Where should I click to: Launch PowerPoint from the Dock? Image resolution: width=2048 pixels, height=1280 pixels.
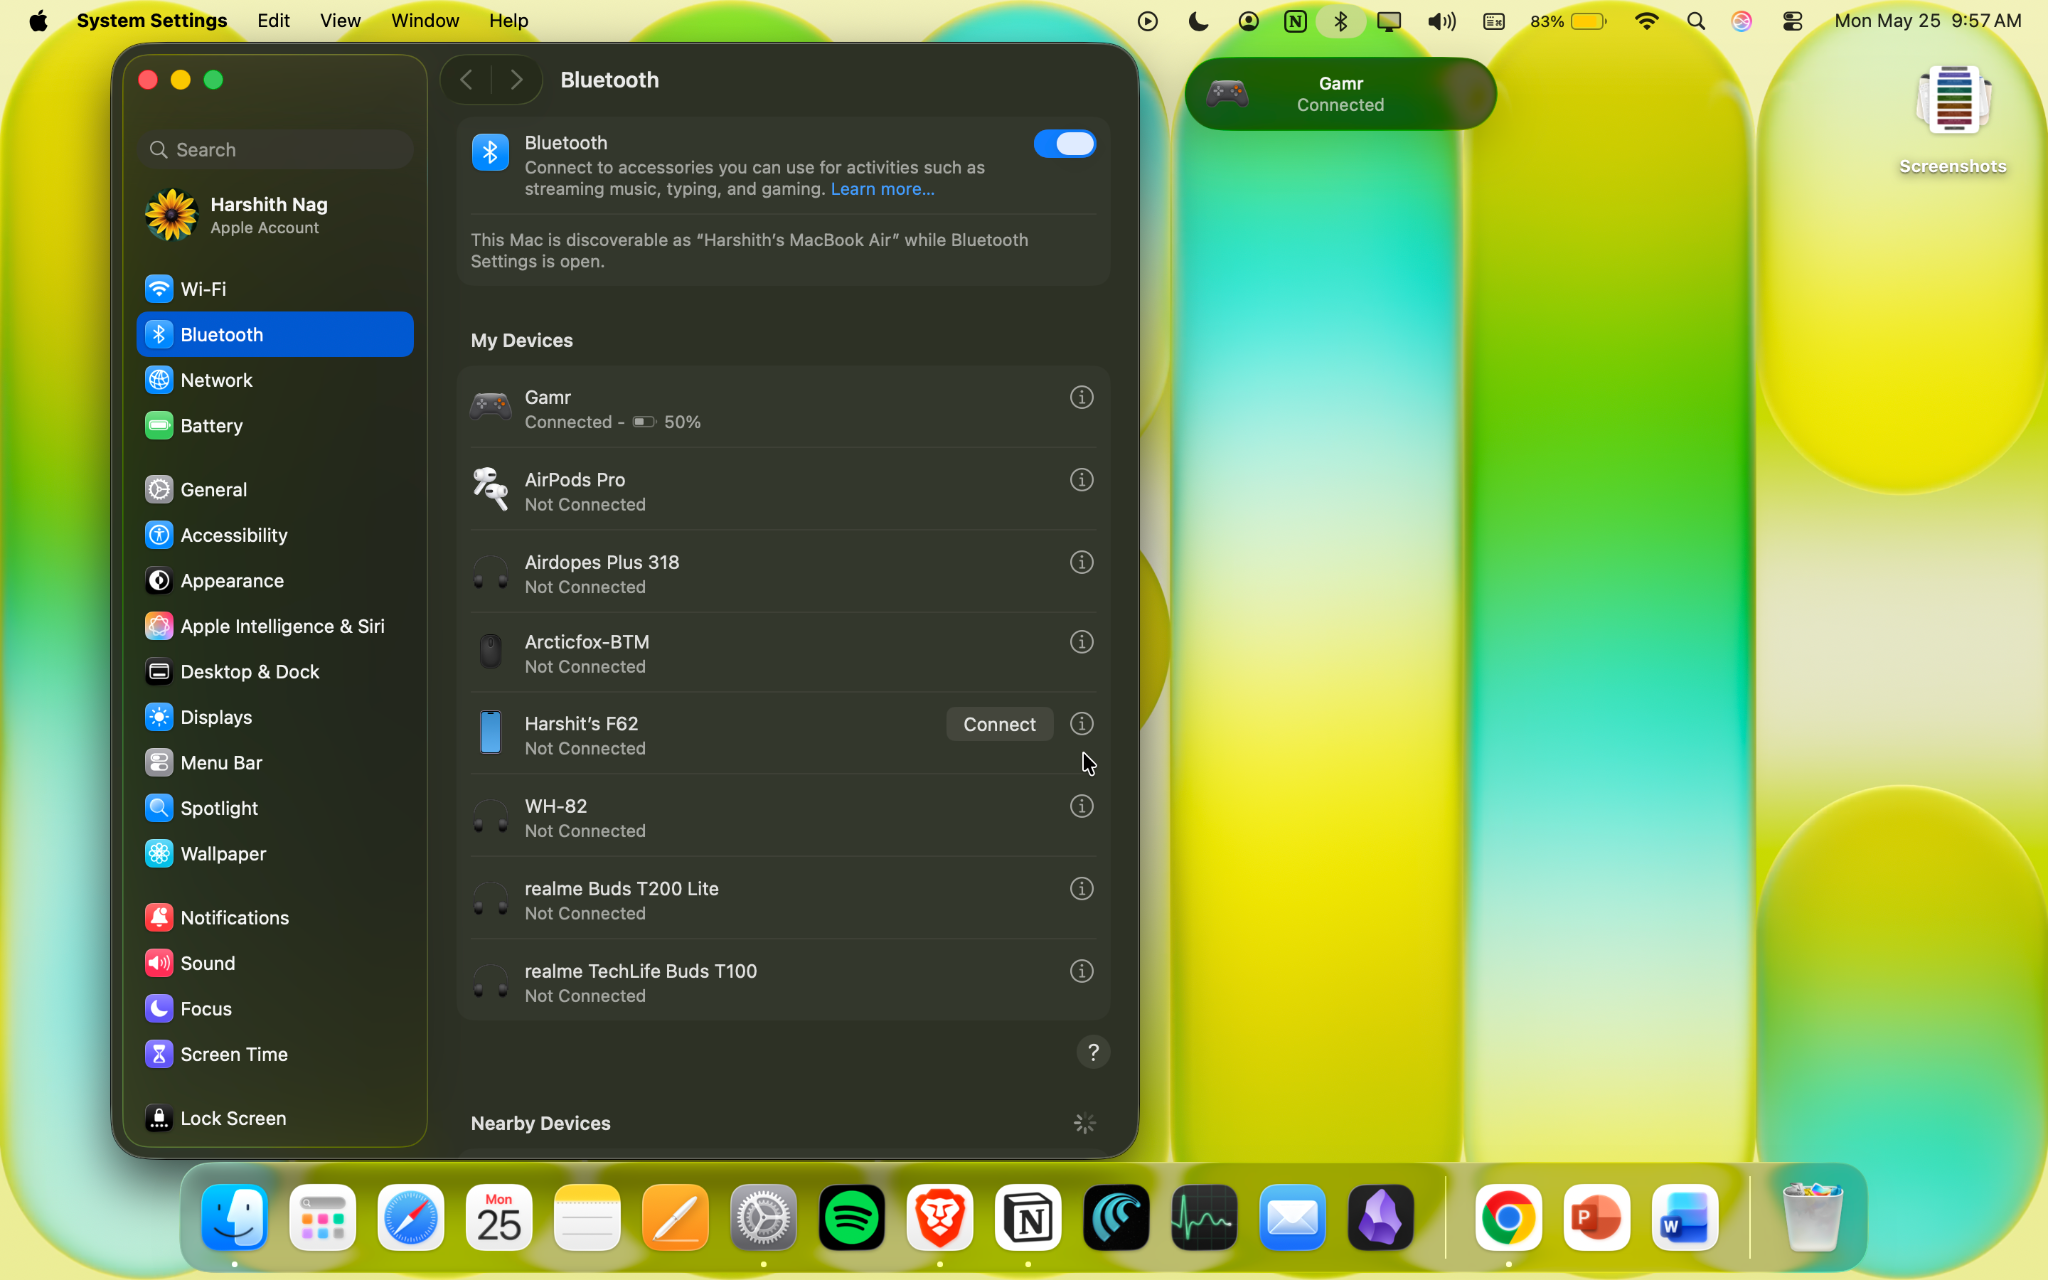1596,1218
